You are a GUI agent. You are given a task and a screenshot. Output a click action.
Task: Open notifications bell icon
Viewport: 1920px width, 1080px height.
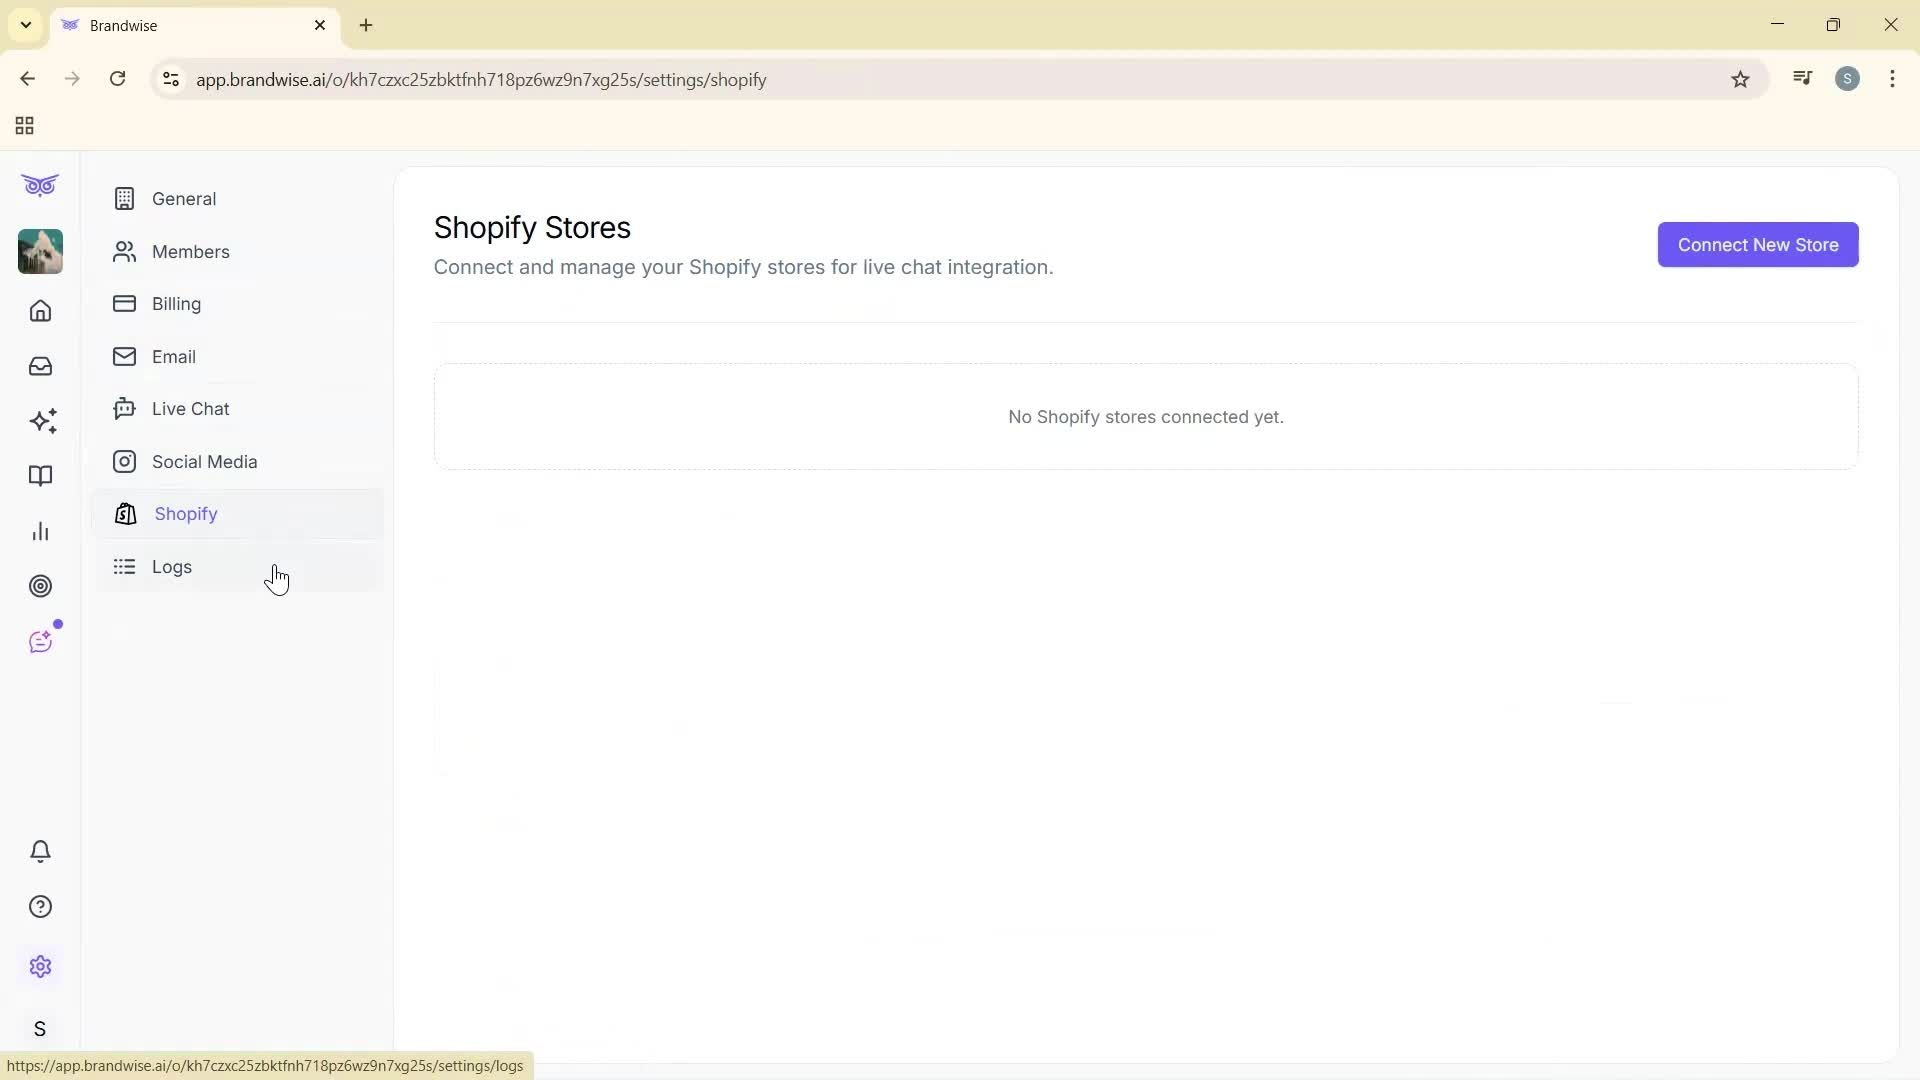pos(40,851)
